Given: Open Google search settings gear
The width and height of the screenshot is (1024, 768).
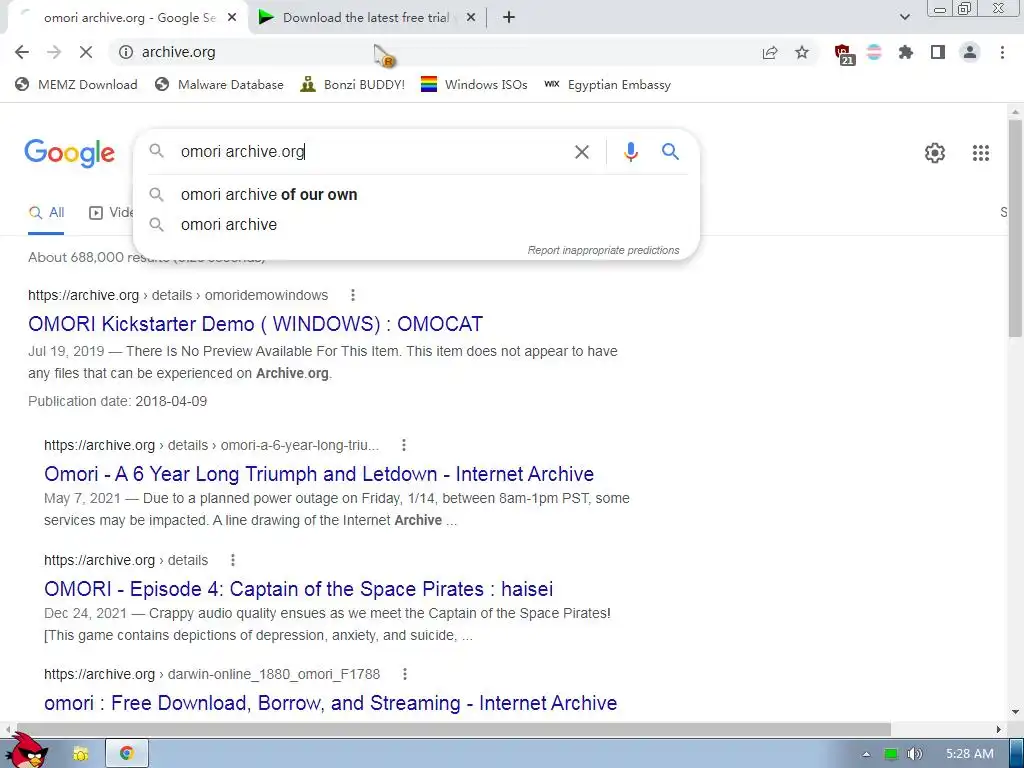Looking at the screenshot, I should pos(935,153).
